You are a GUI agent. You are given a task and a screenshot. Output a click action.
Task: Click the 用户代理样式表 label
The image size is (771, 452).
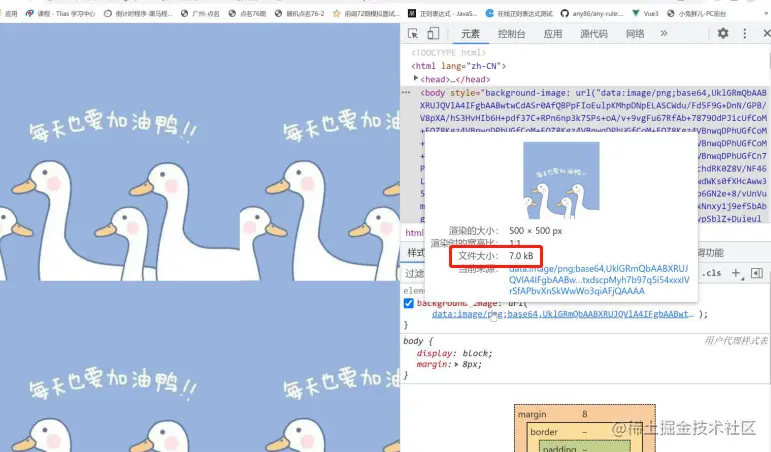click(x=736, y=341)
